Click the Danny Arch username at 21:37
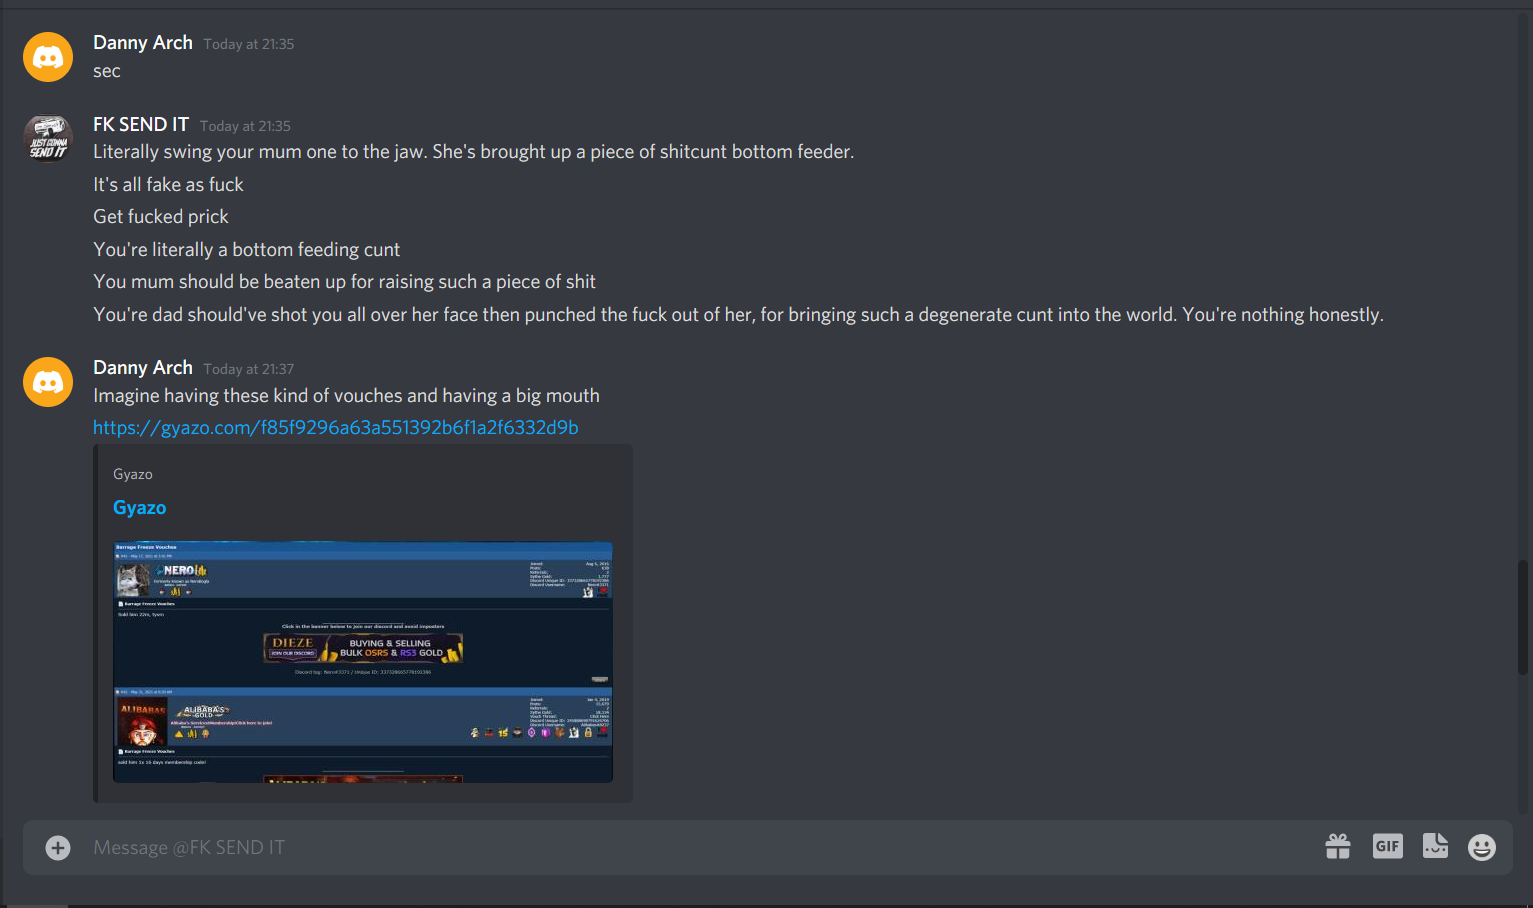This screenshot has width=1533, height=908. click(x=143, y=368)
